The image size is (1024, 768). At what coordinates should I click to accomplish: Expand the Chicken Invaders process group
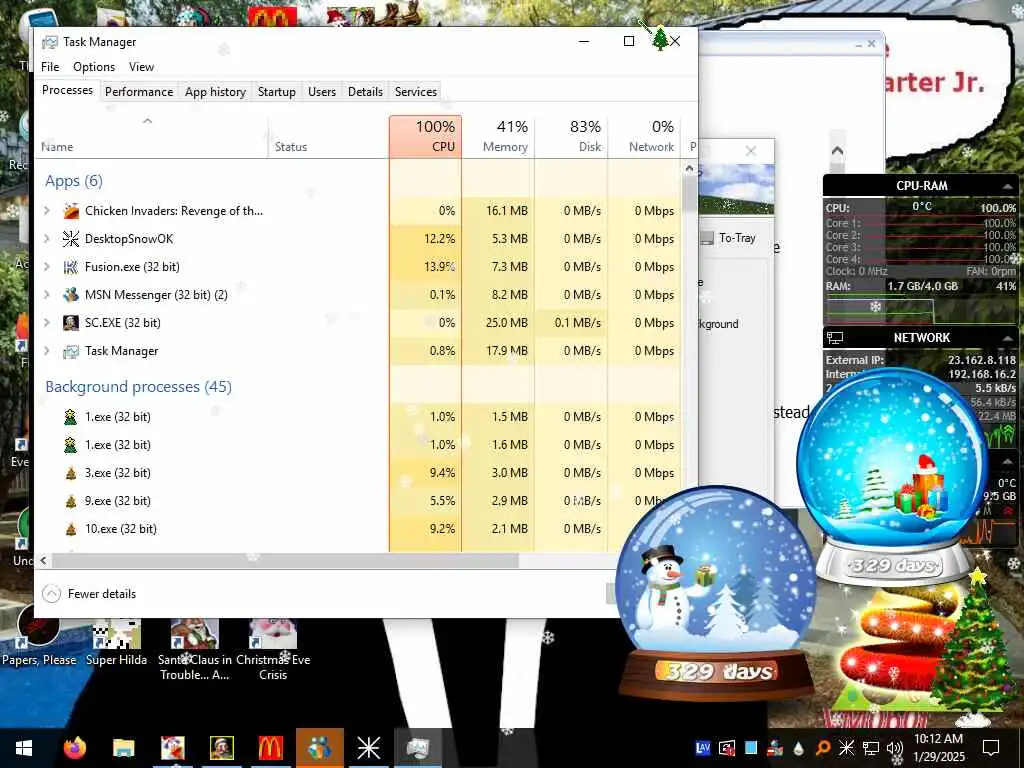47,211
